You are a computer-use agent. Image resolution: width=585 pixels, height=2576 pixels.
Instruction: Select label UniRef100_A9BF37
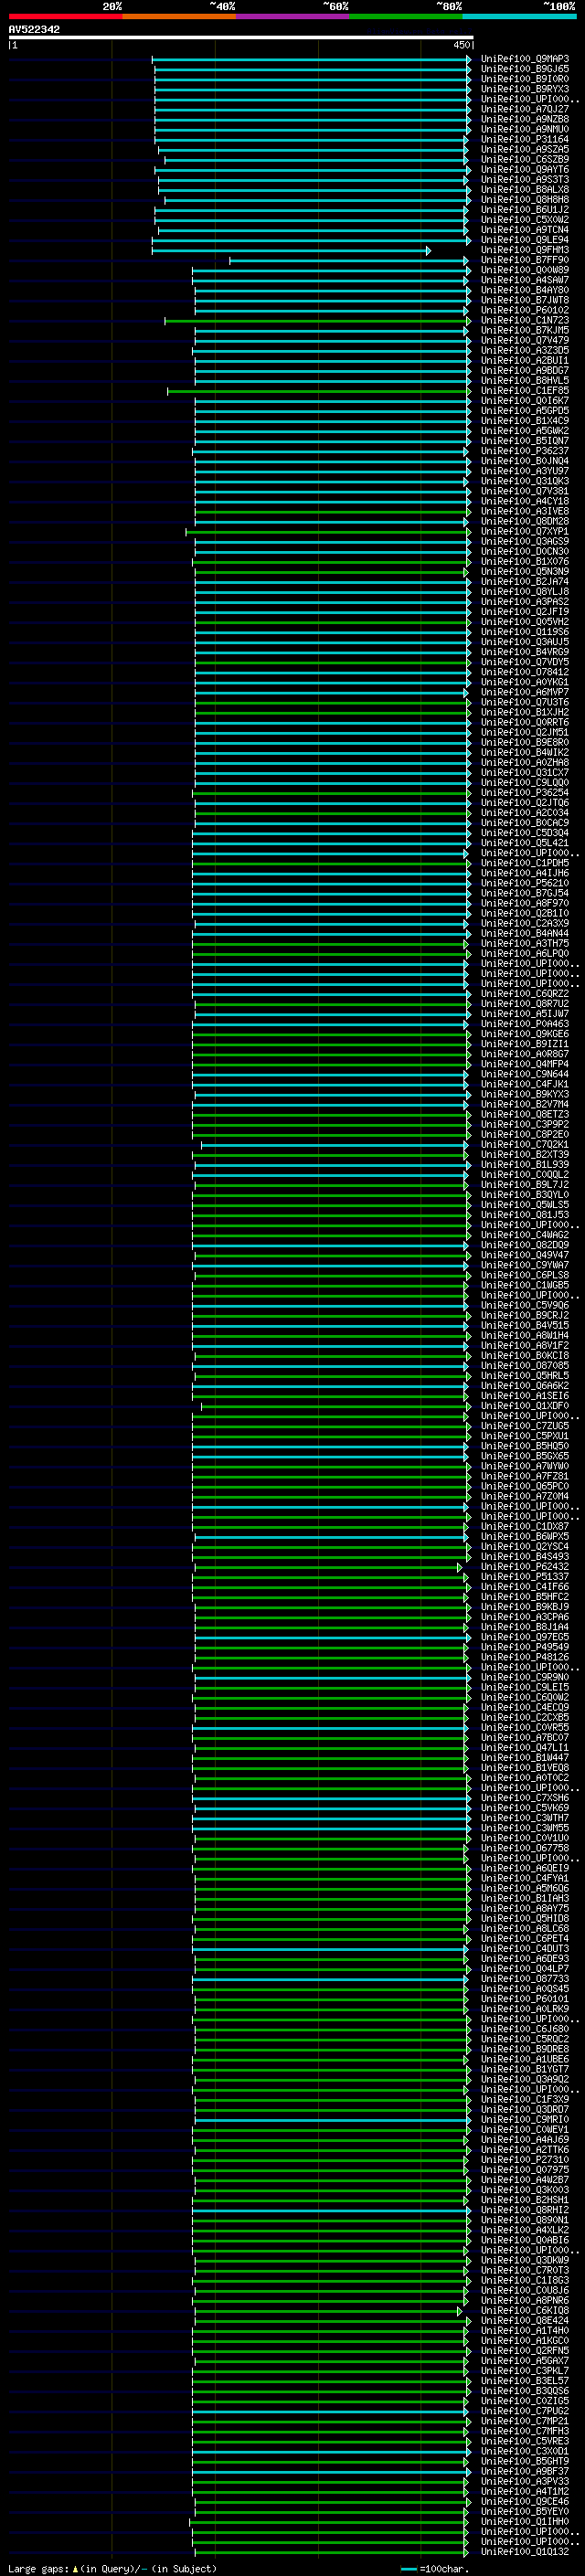coord(524,2472)
